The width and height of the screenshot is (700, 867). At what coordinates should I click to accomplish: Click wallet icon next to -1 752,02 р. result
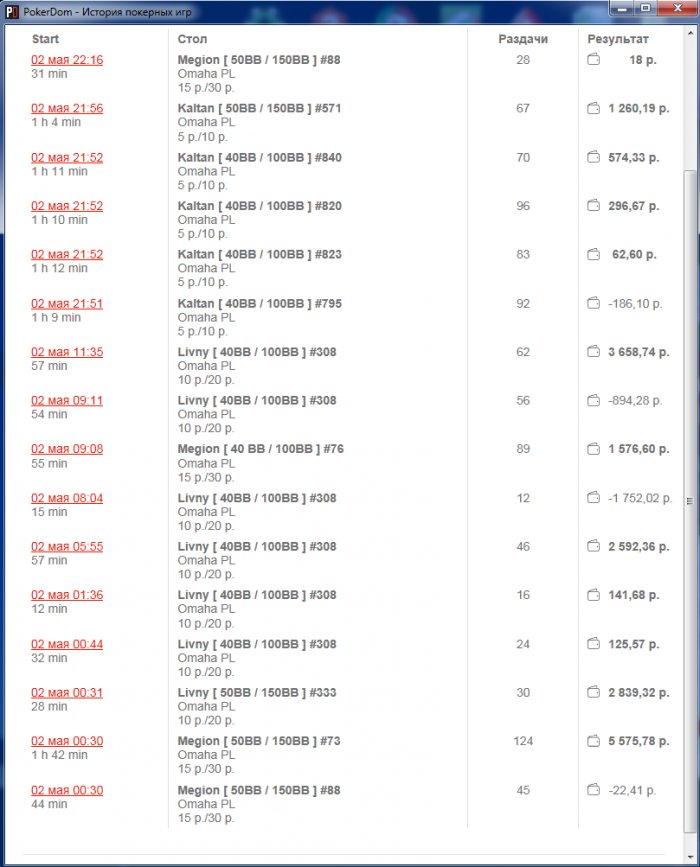click(x=593, y=498)
